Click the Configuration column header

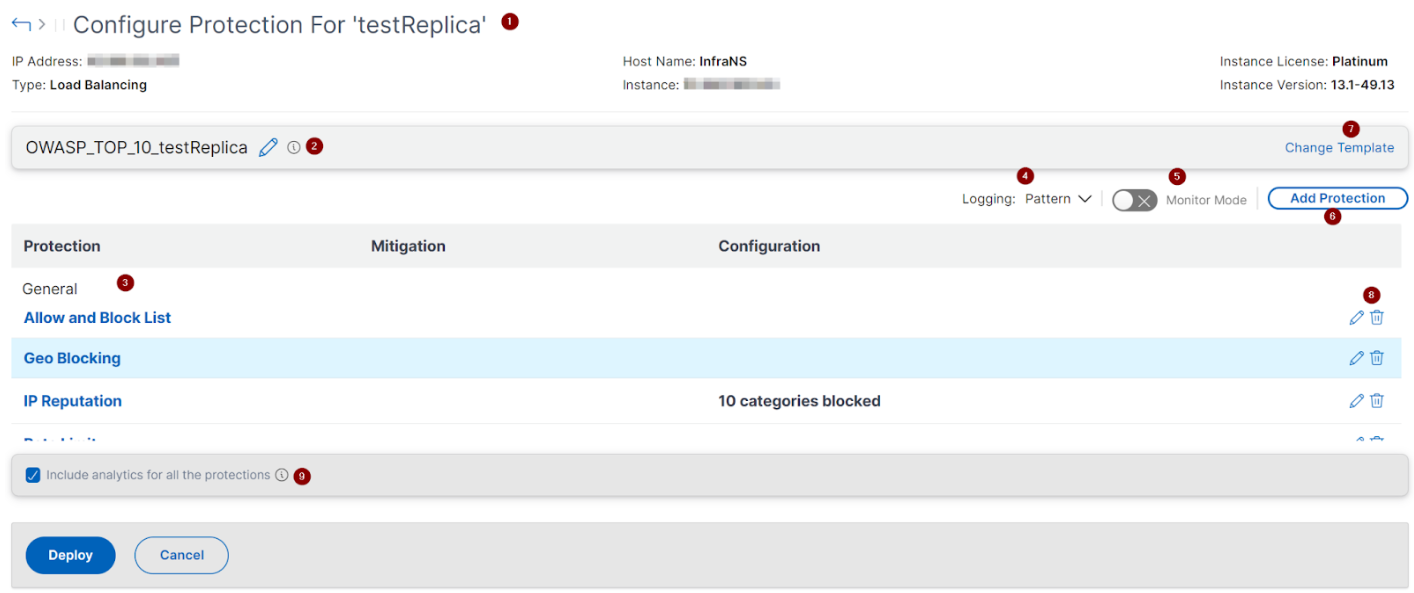(769, 246)
